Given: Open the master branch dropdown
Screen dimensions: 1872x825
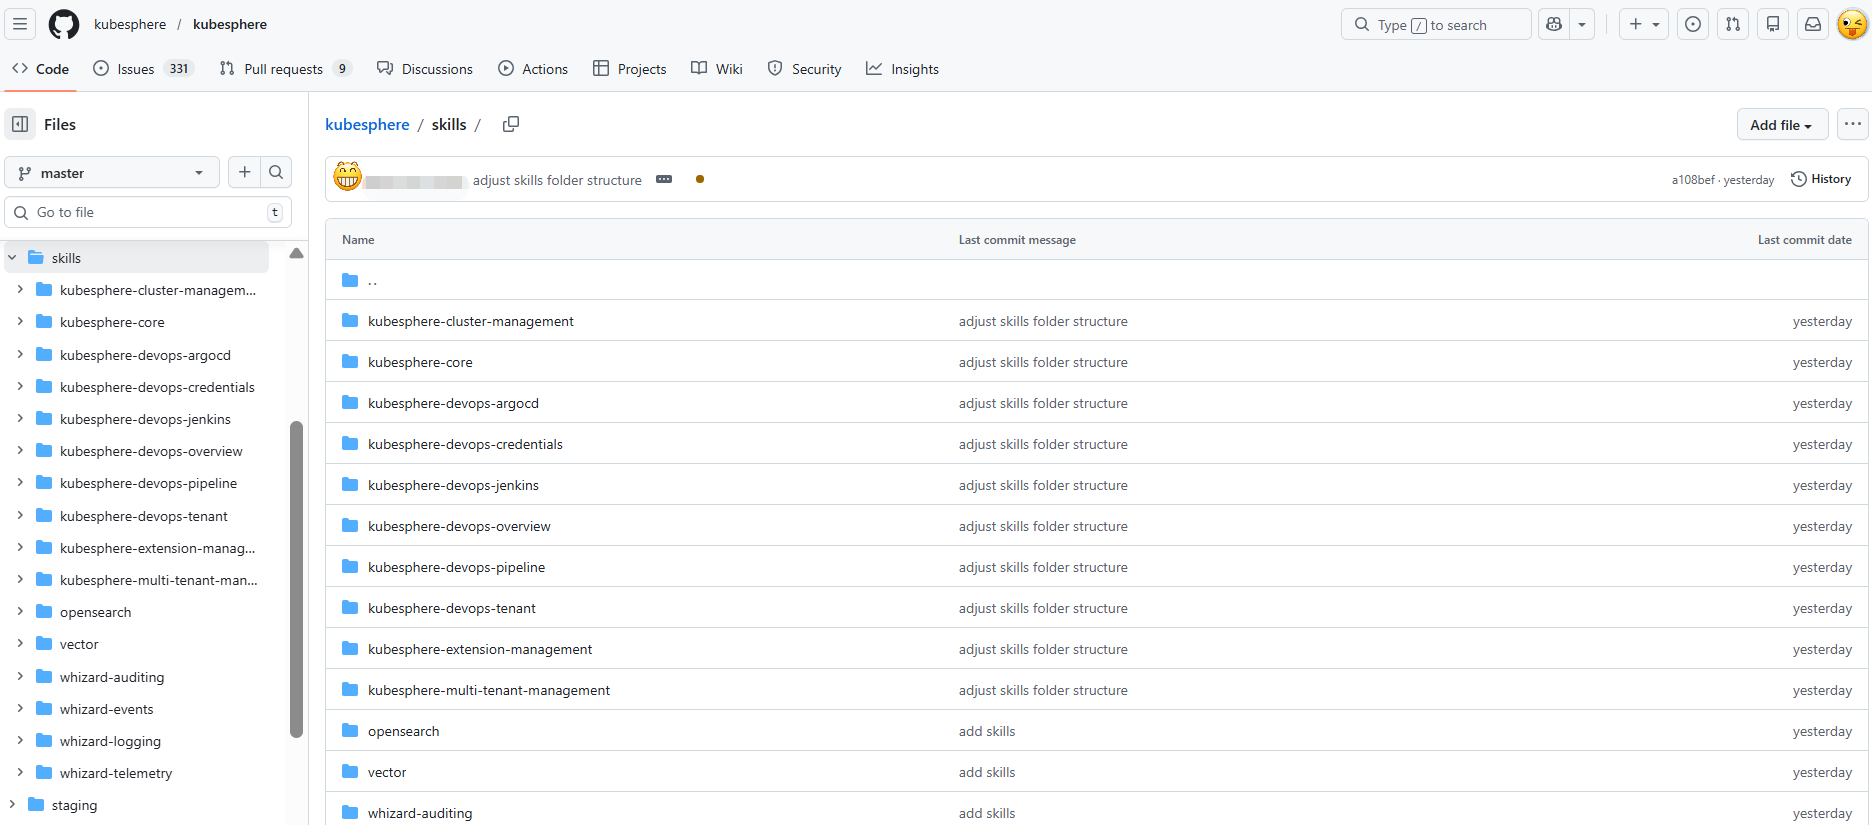Looking at the screenshot, I should [x=112, y=173].
